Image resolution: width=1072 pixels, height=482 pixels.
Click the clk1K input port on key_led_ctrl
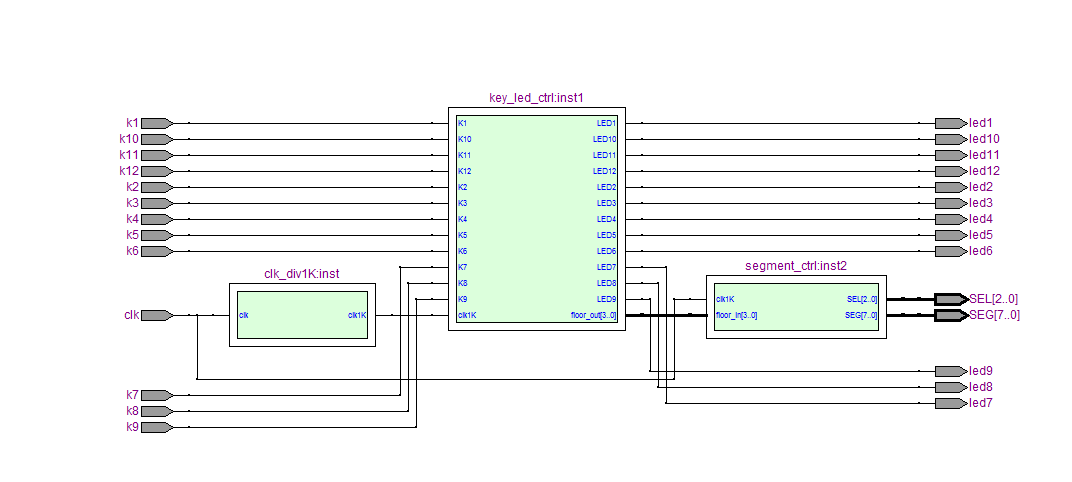pos(467,315)
